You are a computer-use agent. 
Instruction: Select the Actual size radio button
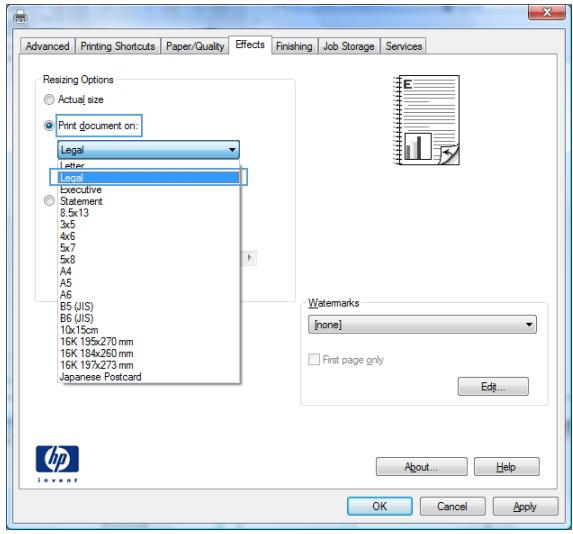(x=49, y=99)
